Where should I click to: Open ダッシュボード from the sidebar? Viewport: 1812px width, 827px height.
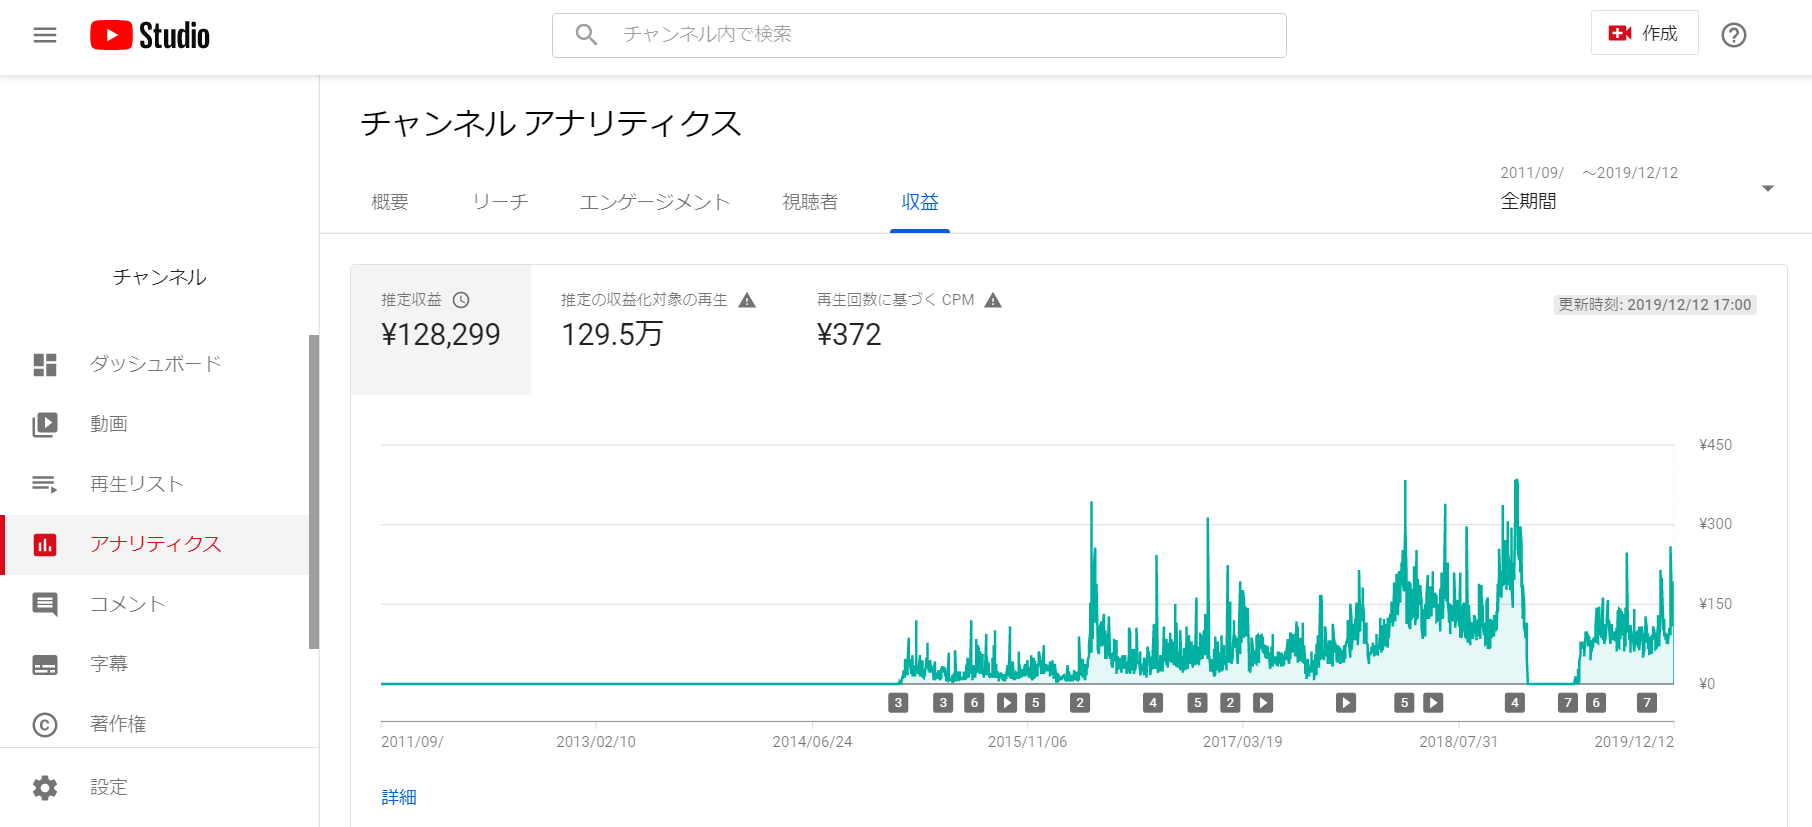click(x=155, y=364)
